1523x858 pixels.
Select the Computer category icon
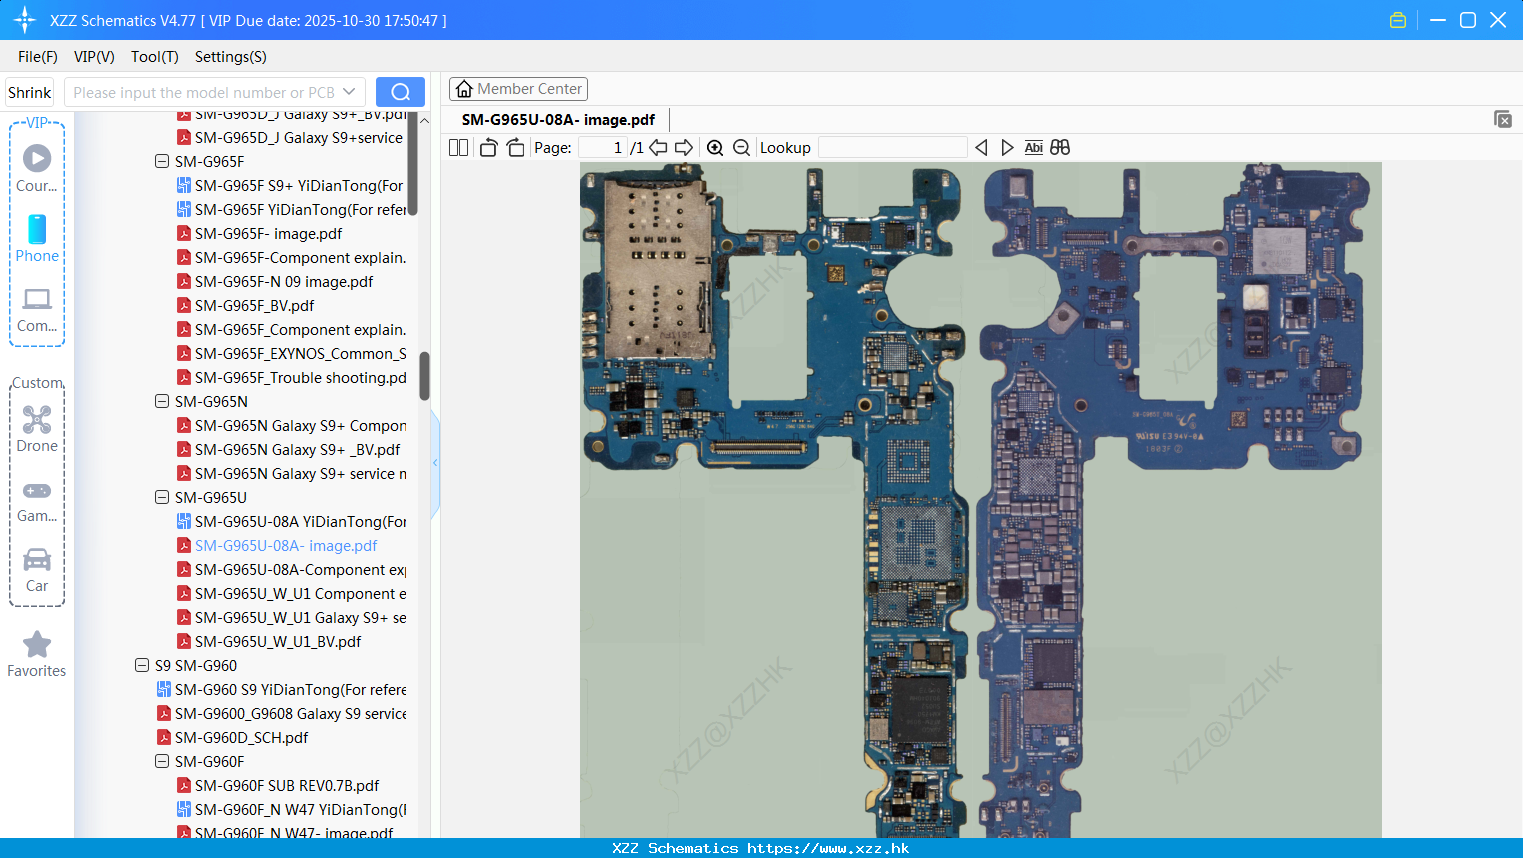coord(37,310)
